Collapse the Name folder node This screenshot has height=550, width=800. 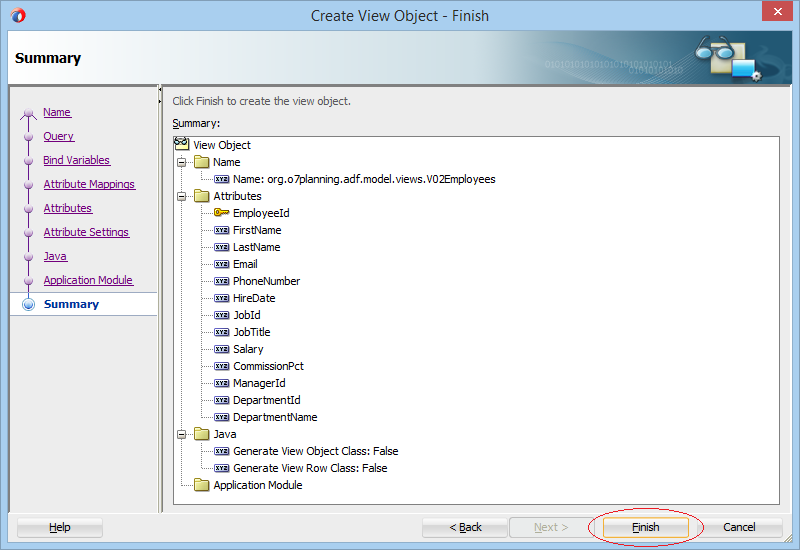181,163
